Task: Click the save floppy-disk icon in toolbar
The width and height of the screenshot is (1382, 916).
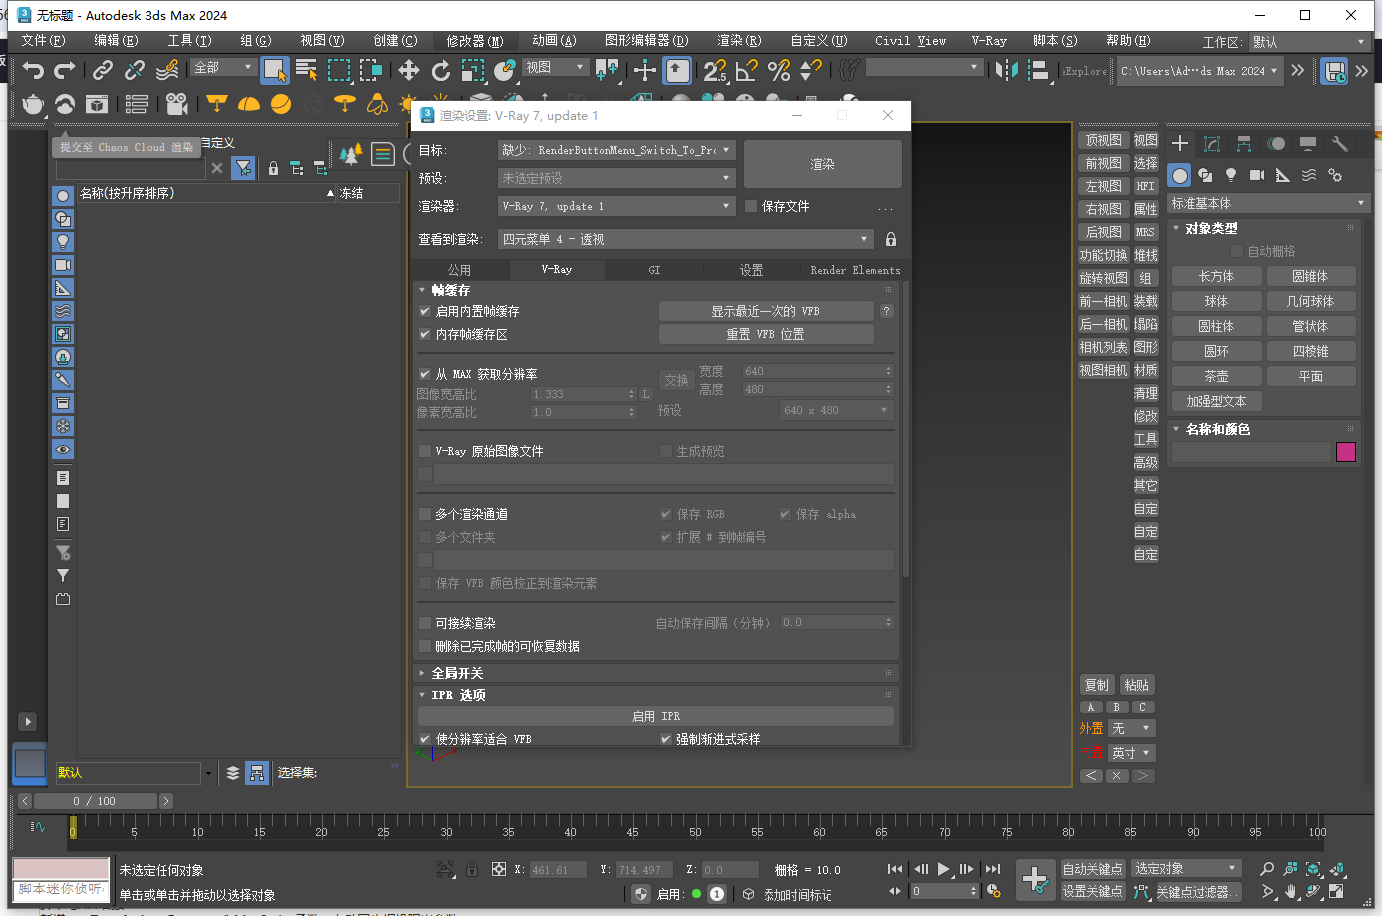Action: pyautogui.click(x=1334, y=70)
